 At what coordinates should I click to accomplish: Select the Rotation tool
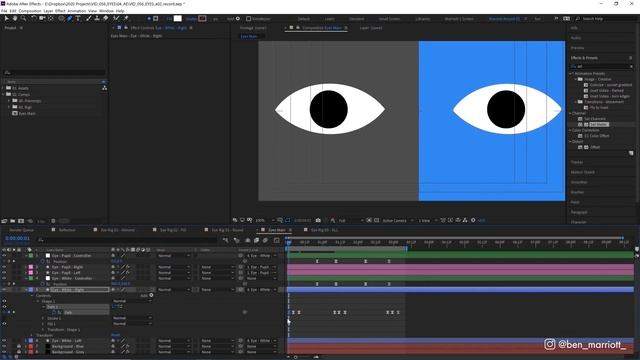34,18
